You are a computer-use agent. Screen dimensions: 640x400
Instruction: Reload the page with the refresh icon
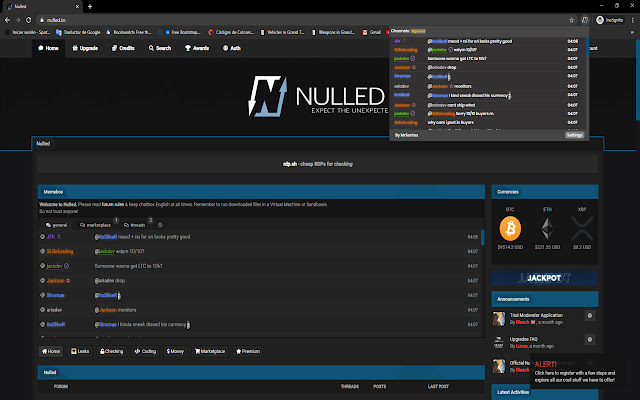click(29, 20)
